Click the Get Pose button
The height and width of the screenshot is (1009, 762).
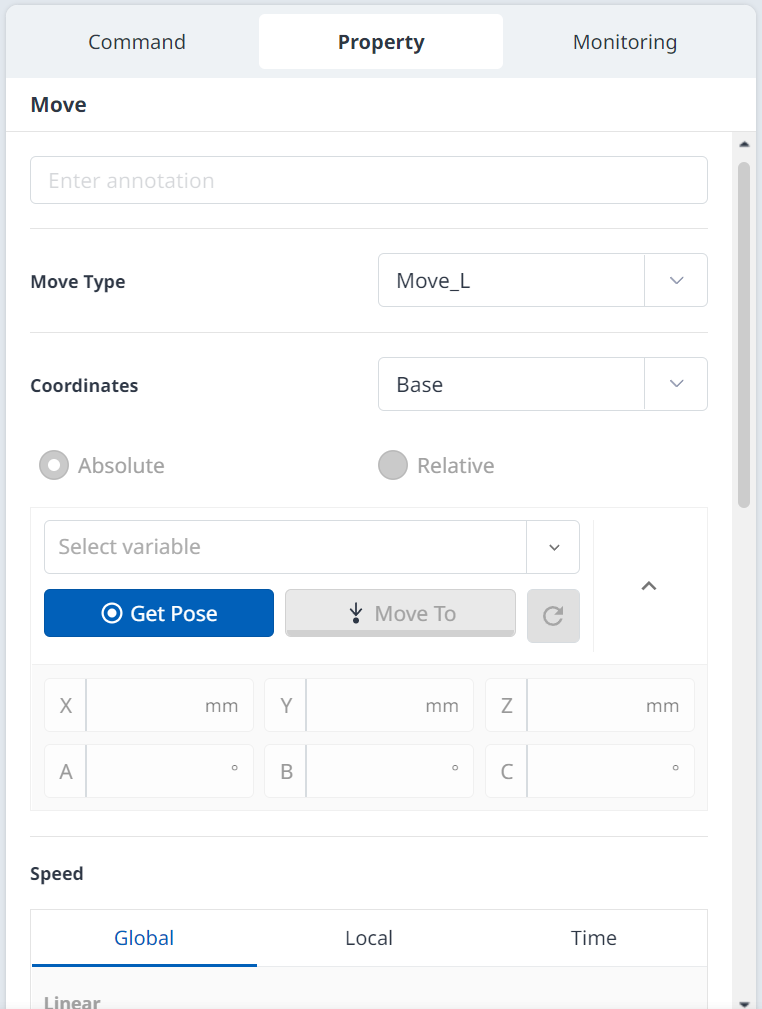pos(159,613)
